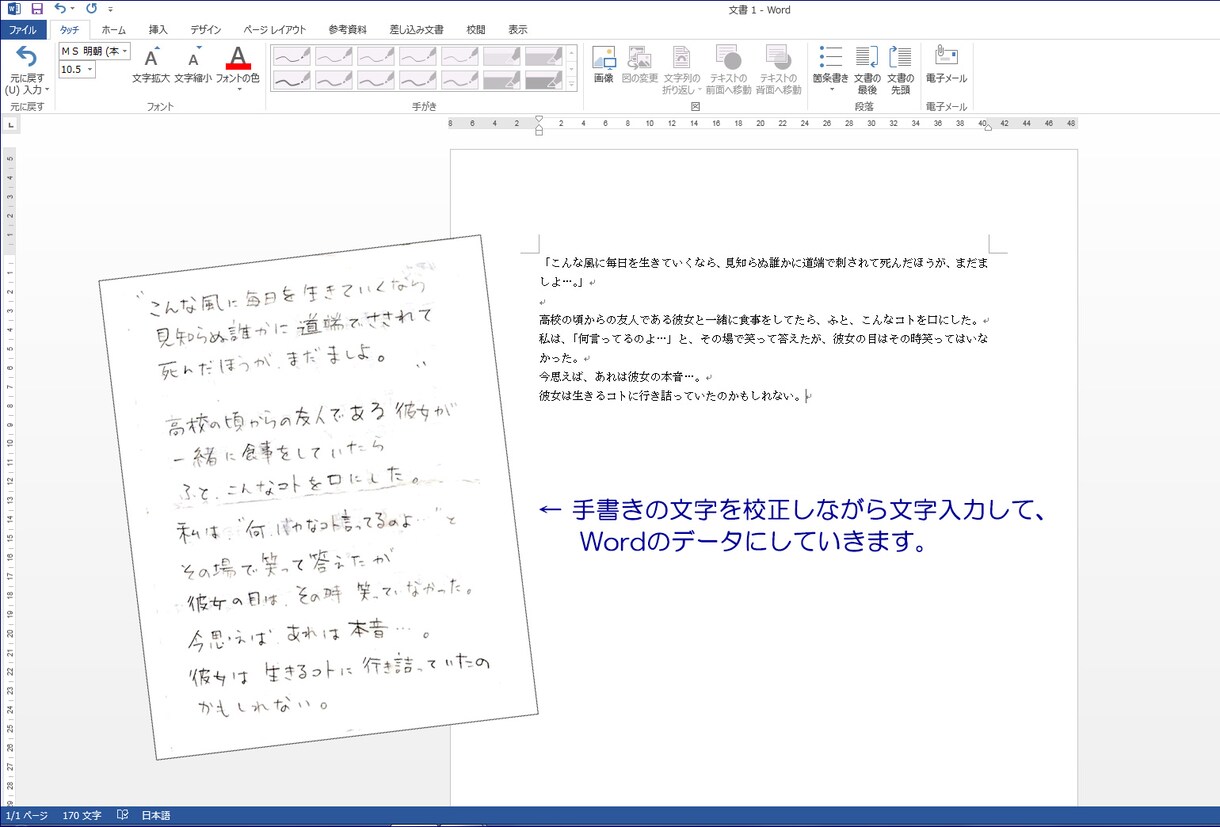
Task: Switch to the ホーム ribbon tab
Action: pos(114,30)
